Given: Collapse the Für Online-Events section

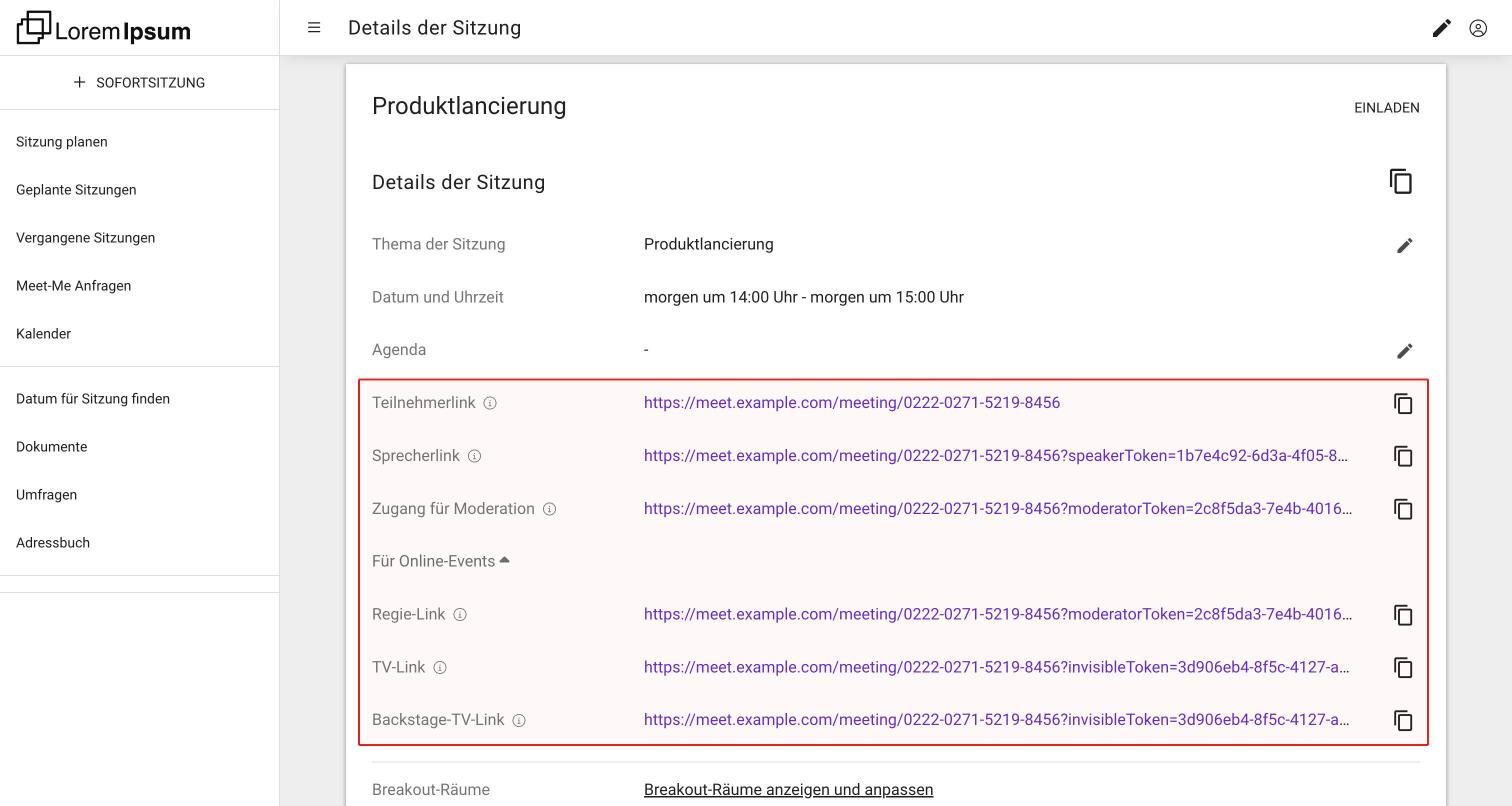Looking at the screenshot, I should tap(441, 561).
